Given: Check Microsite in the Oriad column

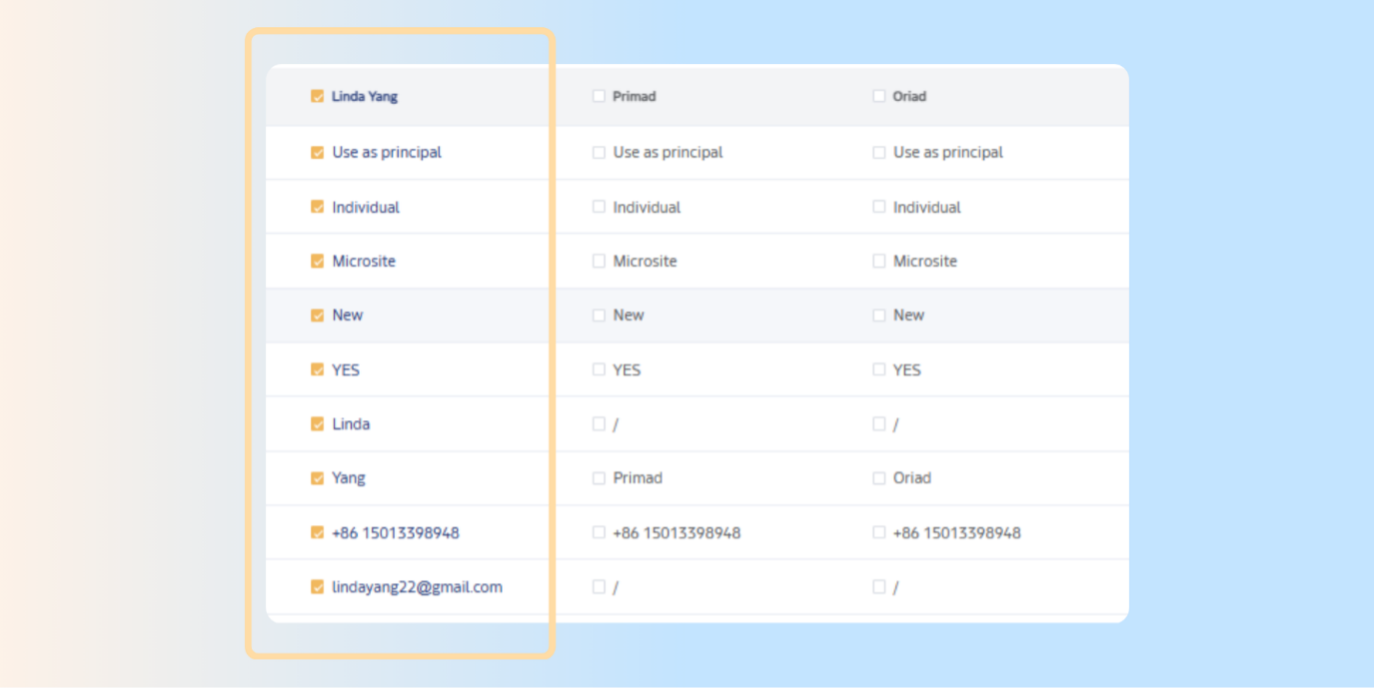Looking at the screenshot, I should [x=878, y=261].
